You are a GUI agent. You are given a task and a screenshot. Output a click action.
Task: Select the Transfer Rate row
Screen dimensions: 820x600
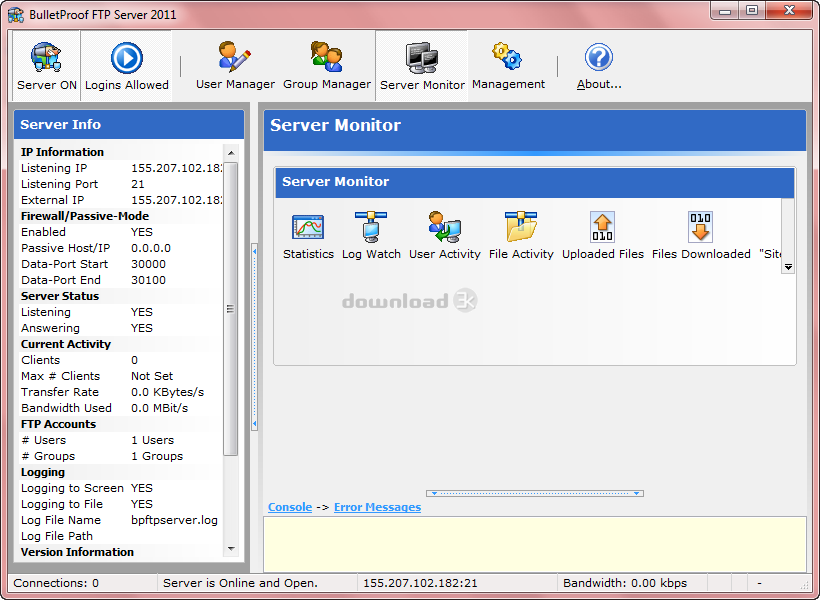tap(121, 392)
